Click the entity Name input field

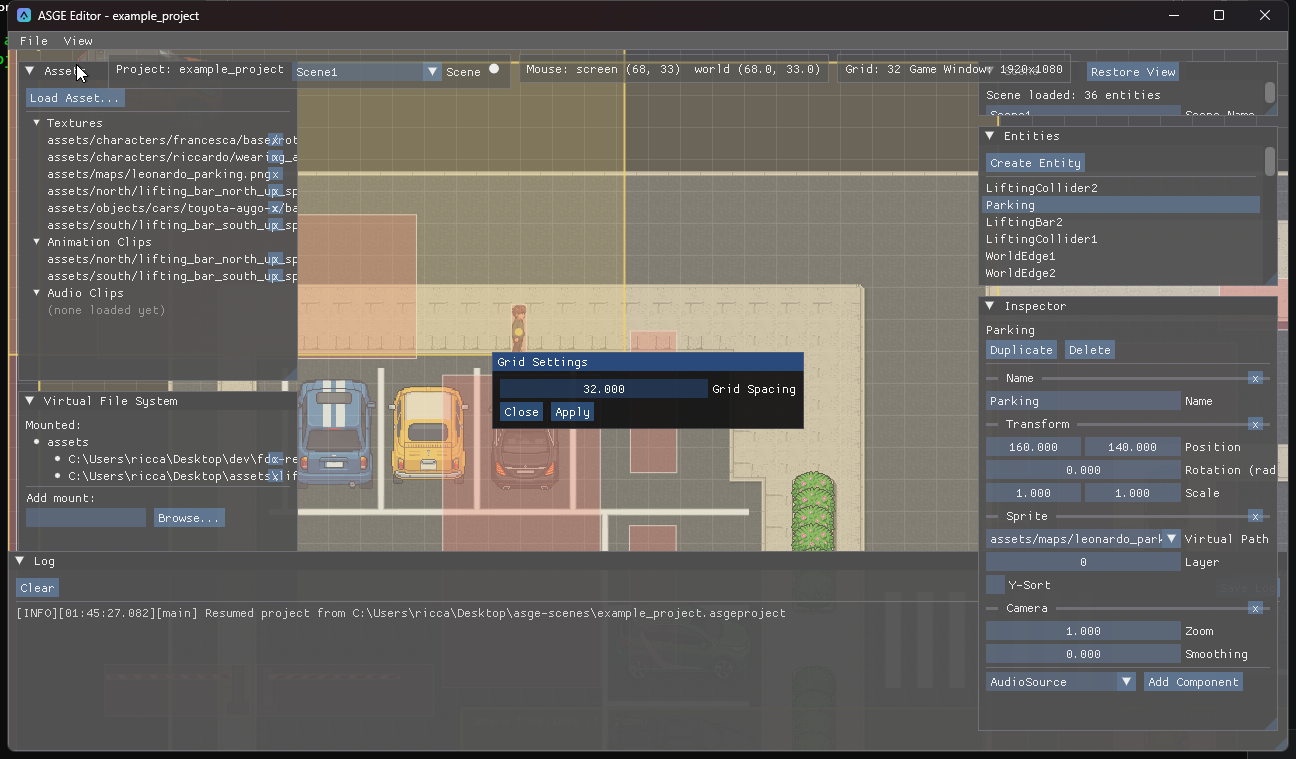point(1083,401)
